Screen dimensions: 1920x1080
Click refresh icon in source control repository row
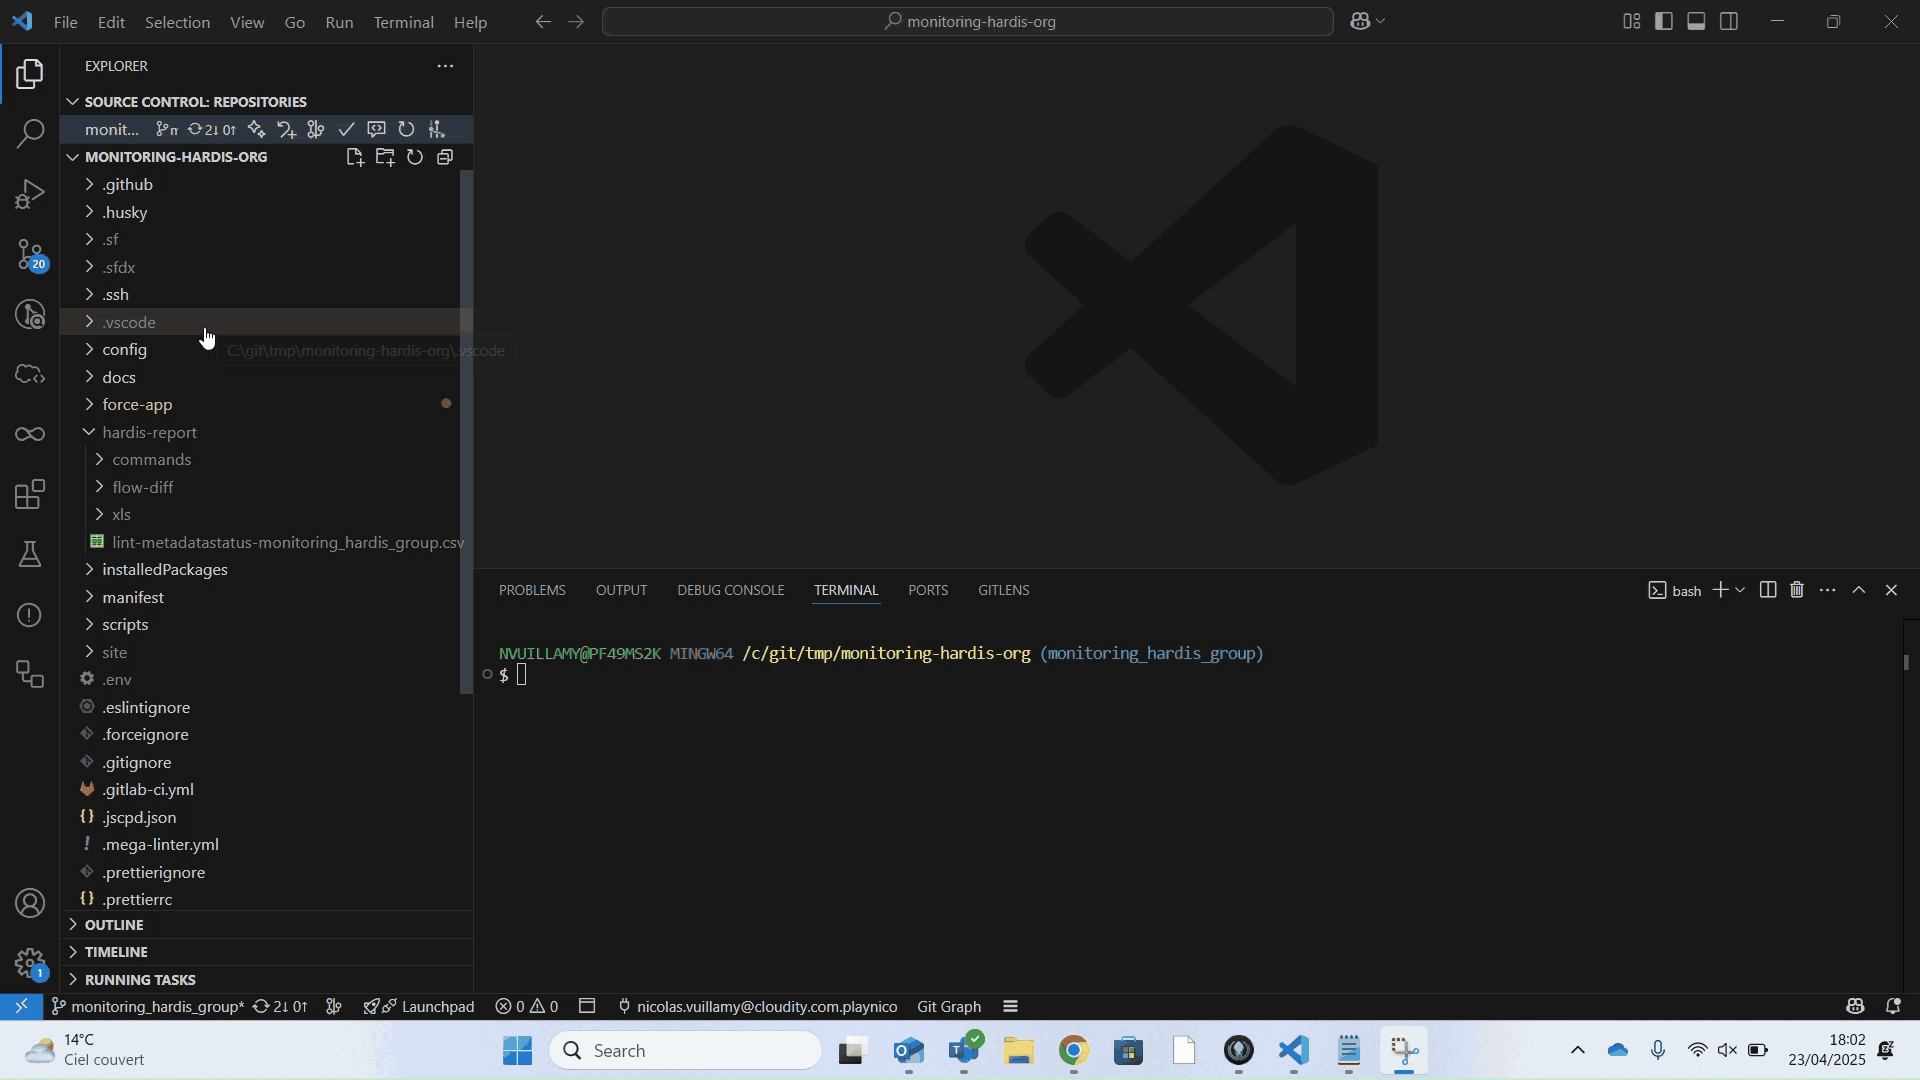(x=406, y=129)
